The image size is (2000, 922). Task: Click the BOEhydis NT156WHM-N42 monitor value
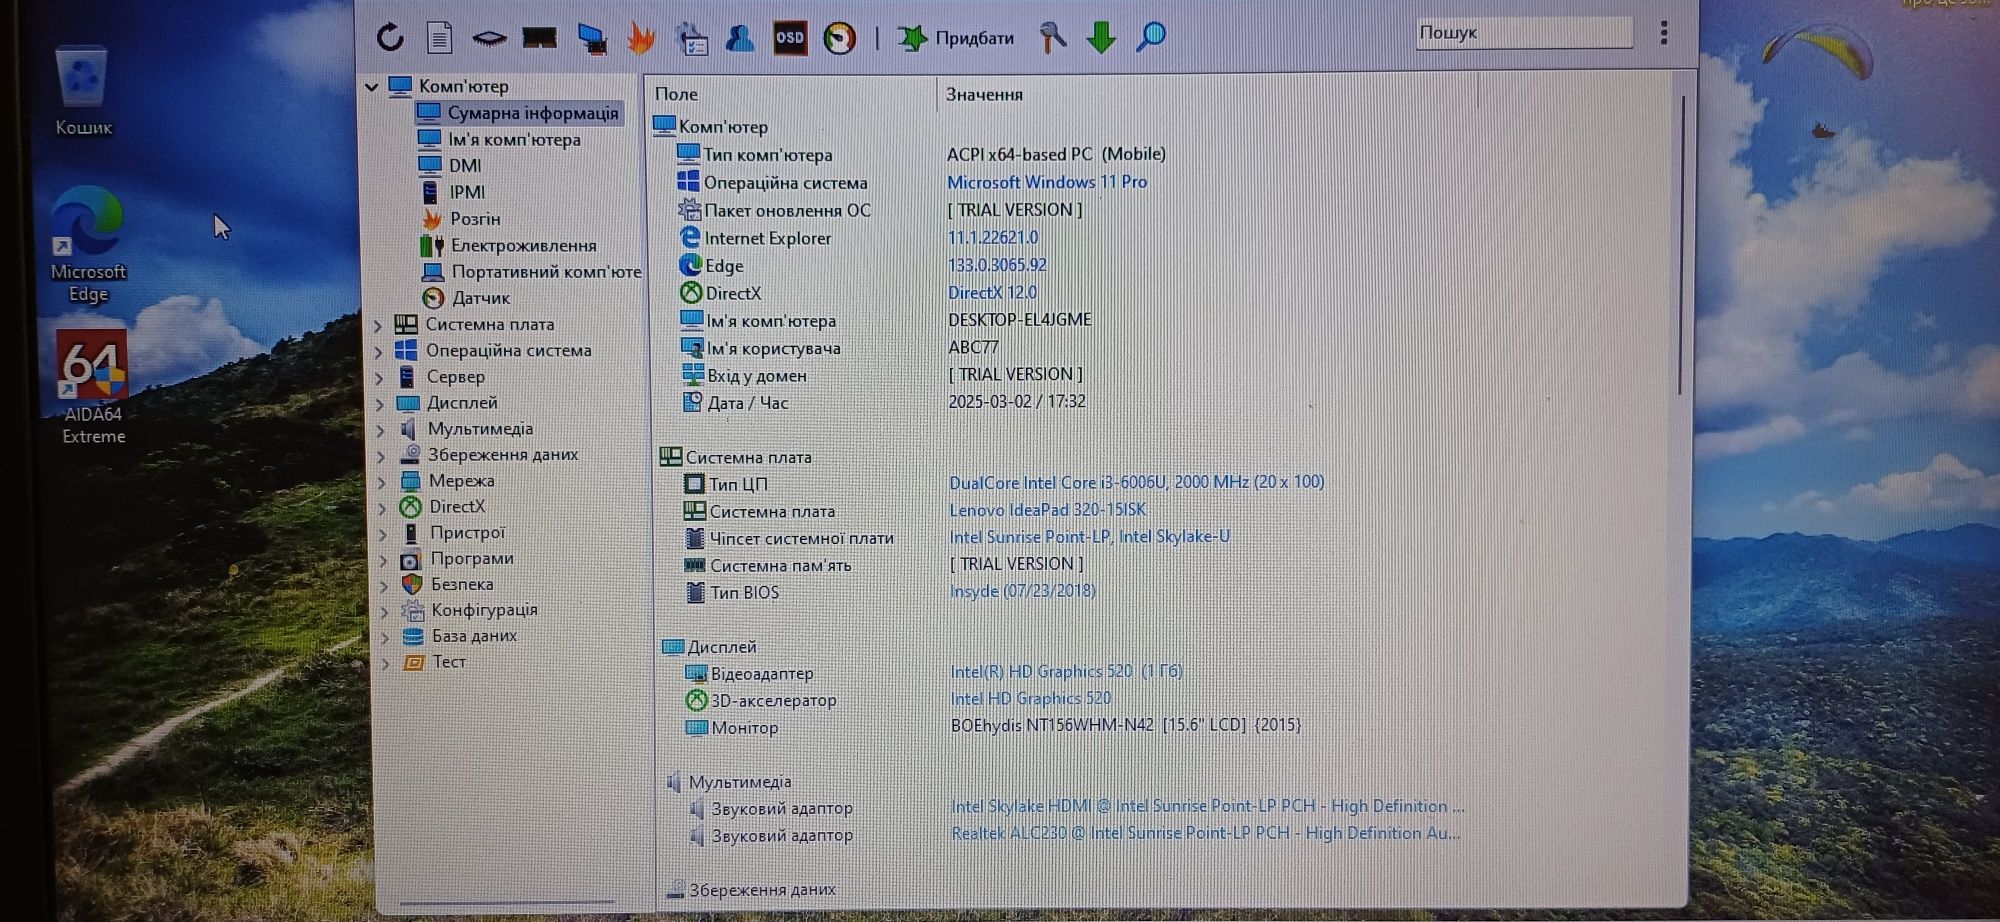point(1126,725)
